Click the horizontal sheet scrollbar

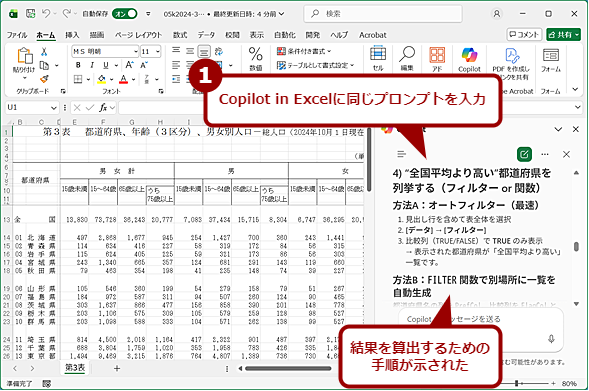tap(288, 368)
